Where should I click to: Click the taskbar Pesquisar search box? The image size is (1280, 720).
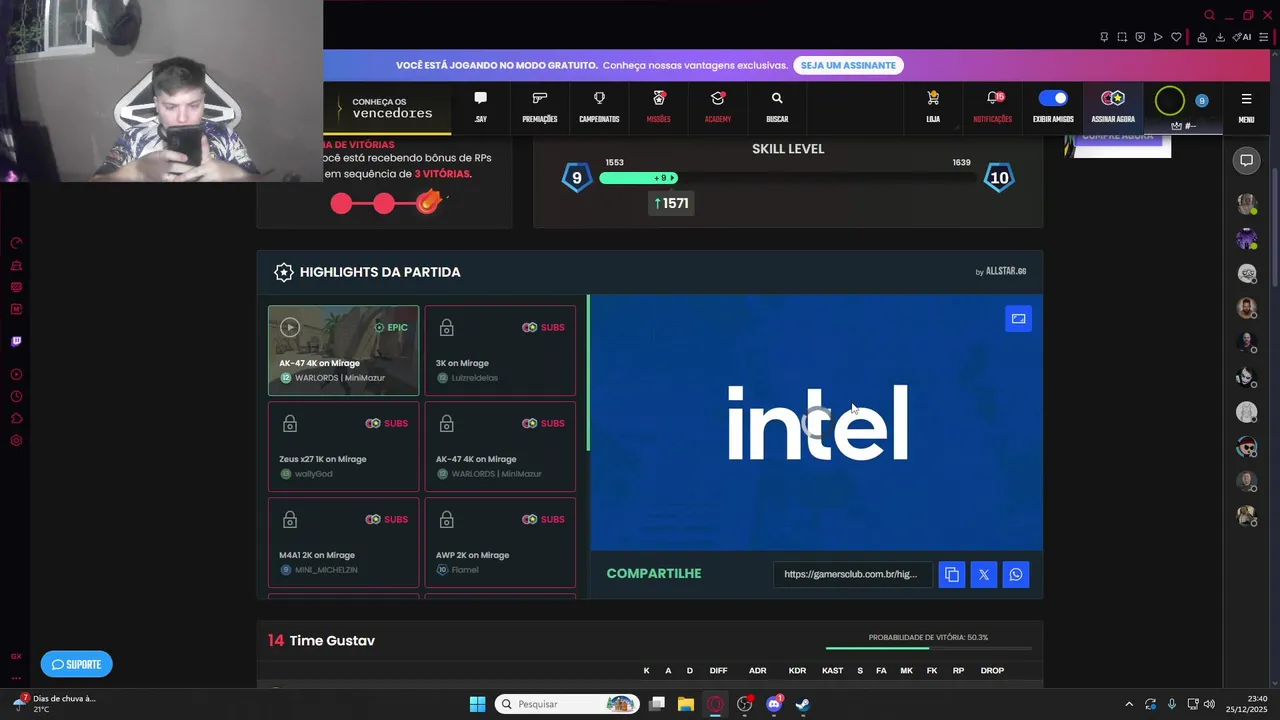tap(568, 704)
